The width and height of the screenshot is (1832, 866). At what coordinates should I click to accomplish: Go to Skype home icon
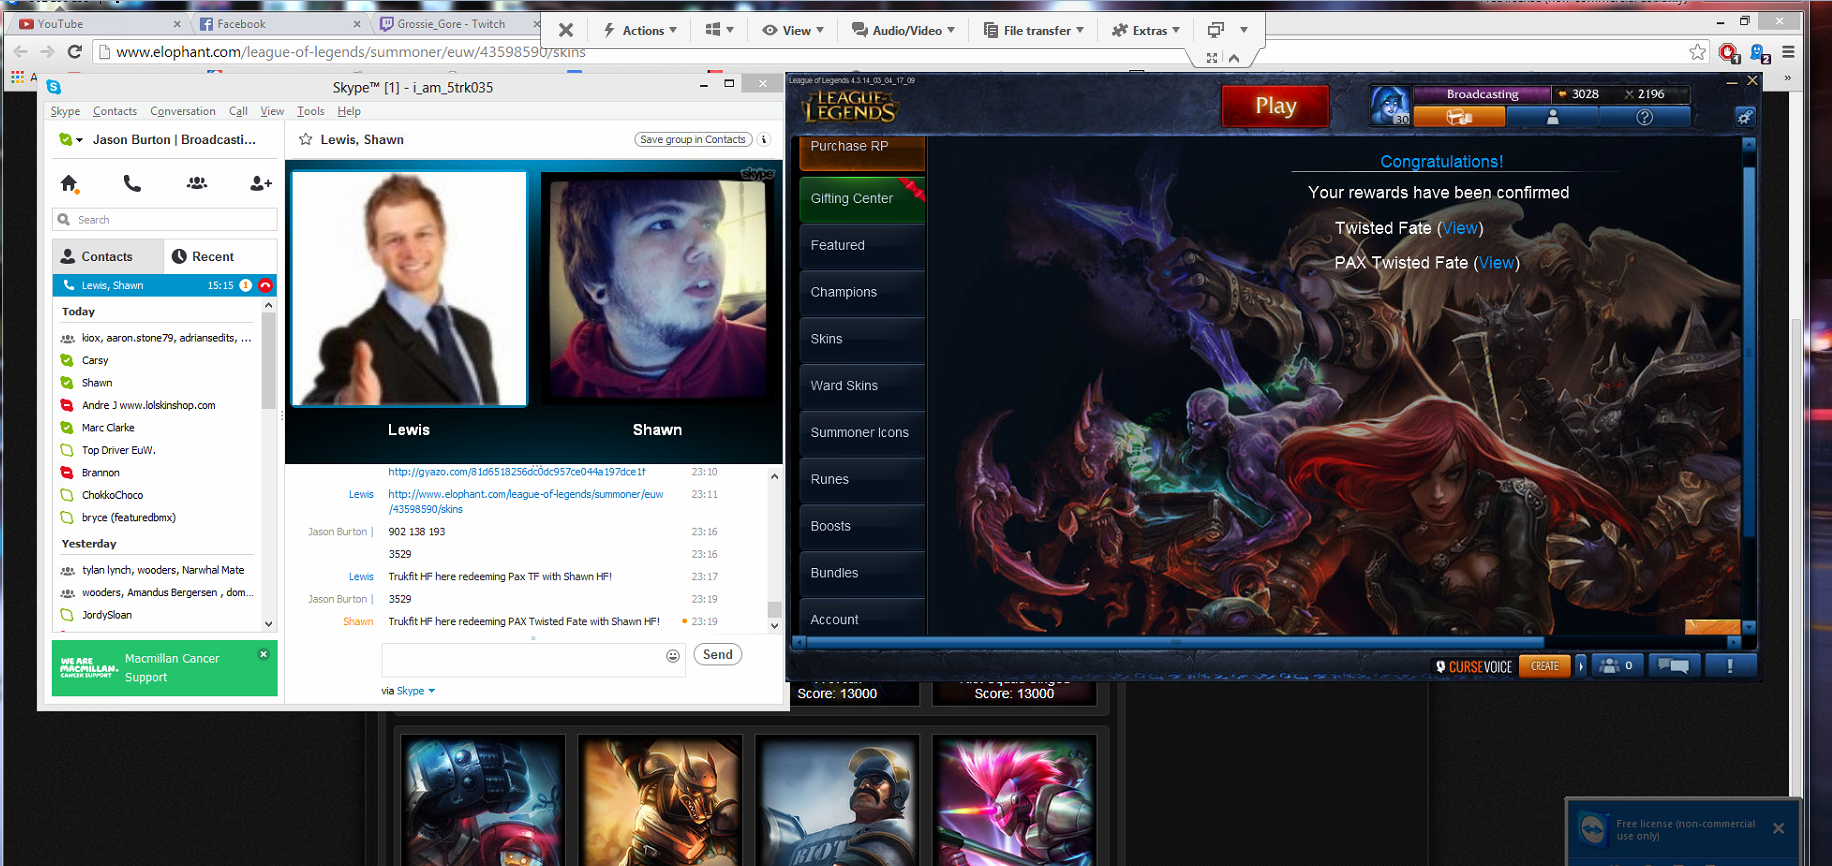[69, 183]
